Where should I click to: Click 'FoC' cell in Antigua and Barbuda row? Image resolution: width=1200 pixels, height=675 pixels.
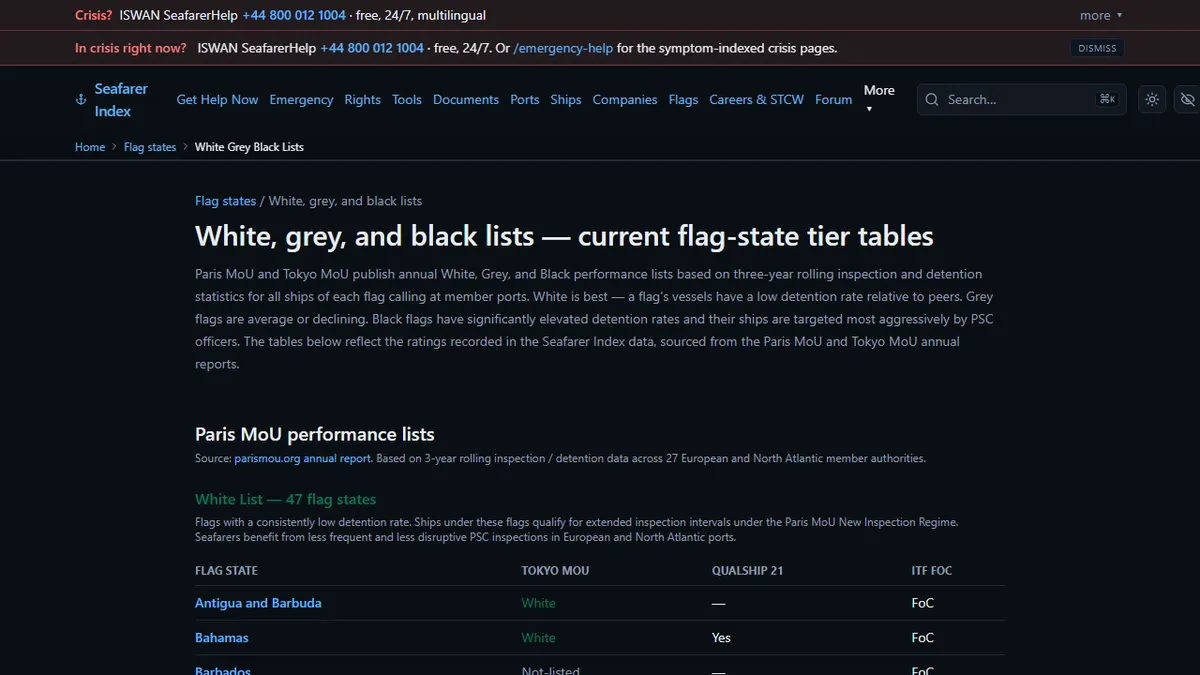(922, 603)
